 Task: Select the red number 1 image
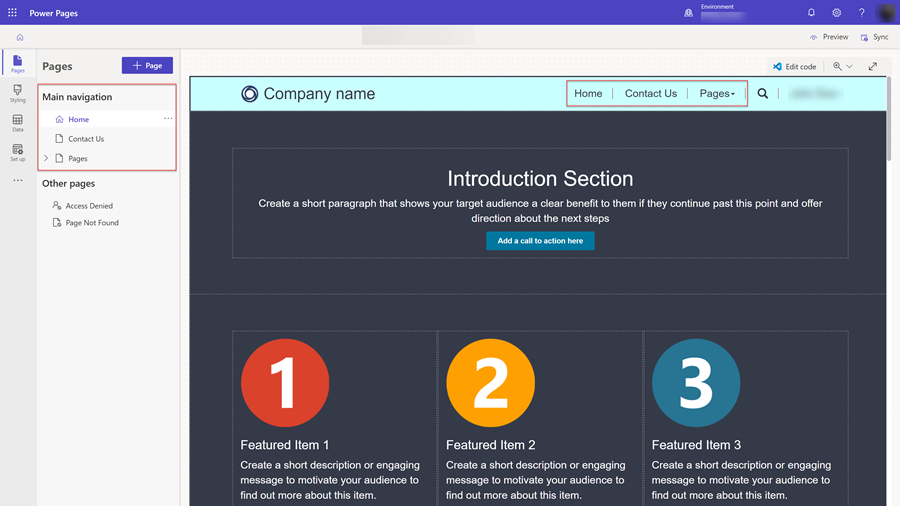[285, 383]
